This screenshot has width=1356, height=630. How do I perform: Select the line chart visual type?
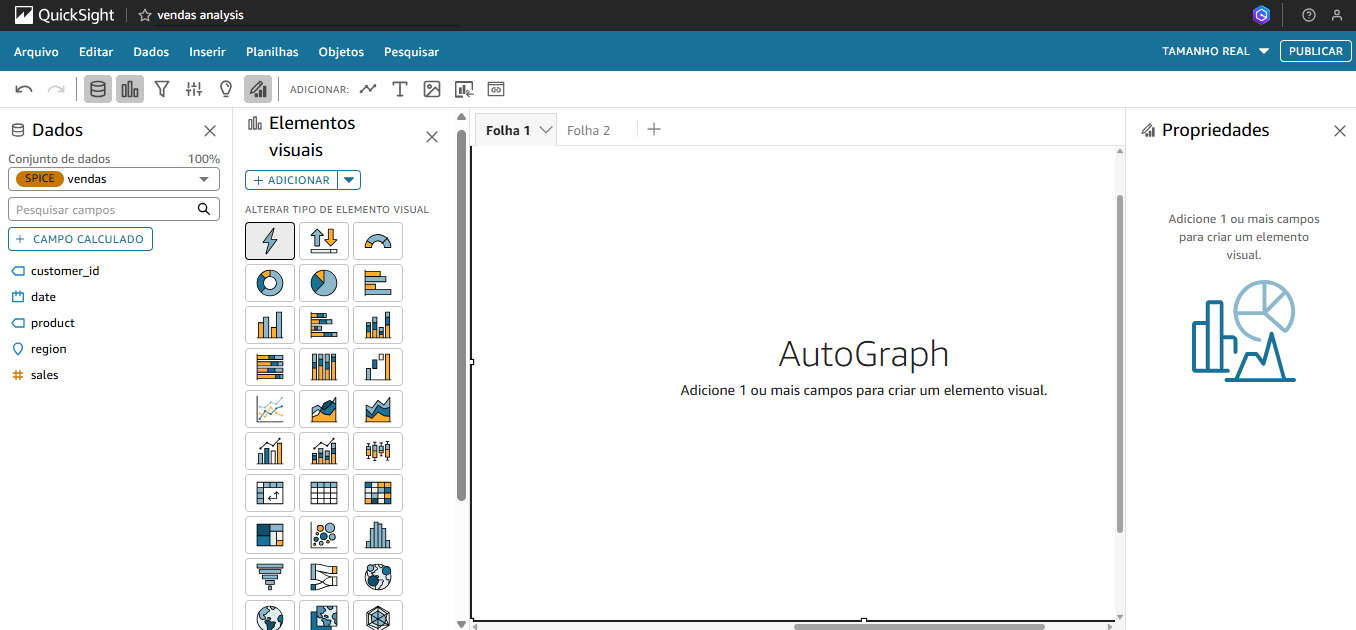point(270,409)
